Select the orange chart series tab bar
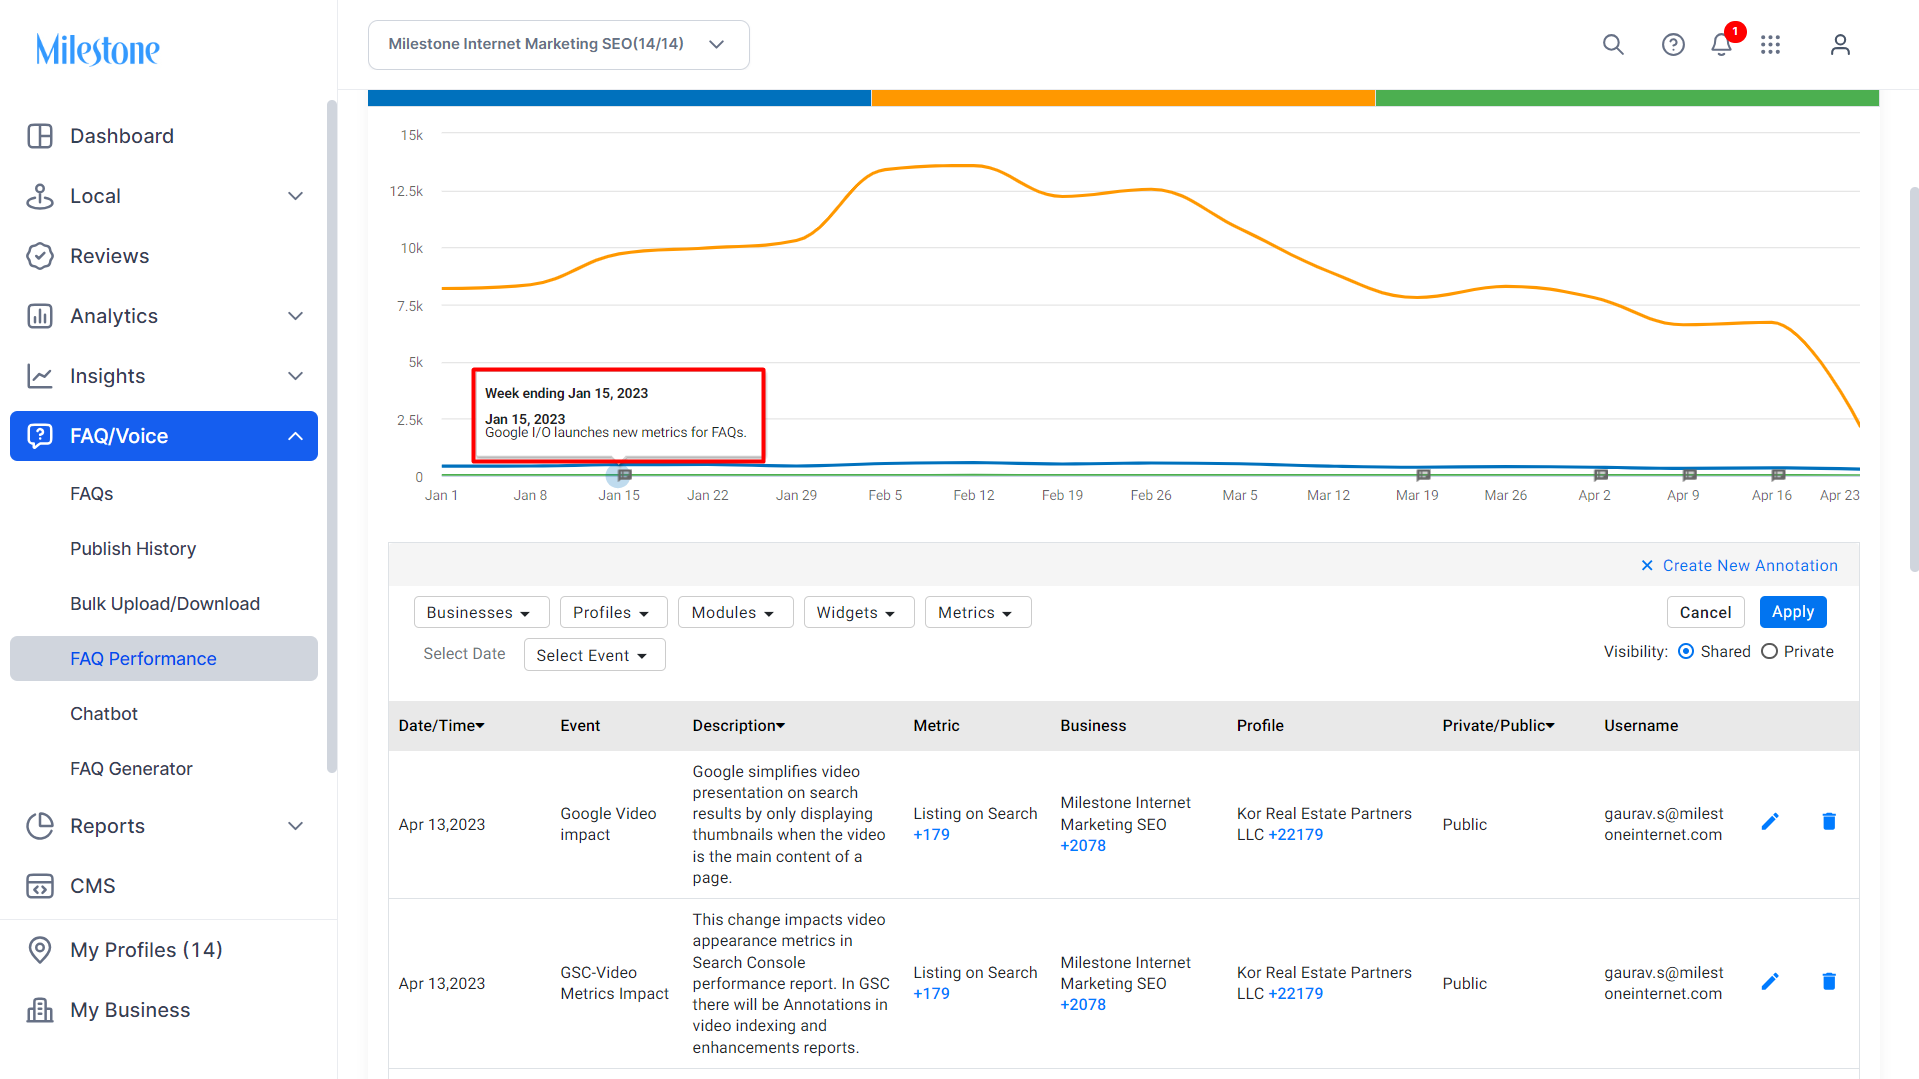 1123,98
